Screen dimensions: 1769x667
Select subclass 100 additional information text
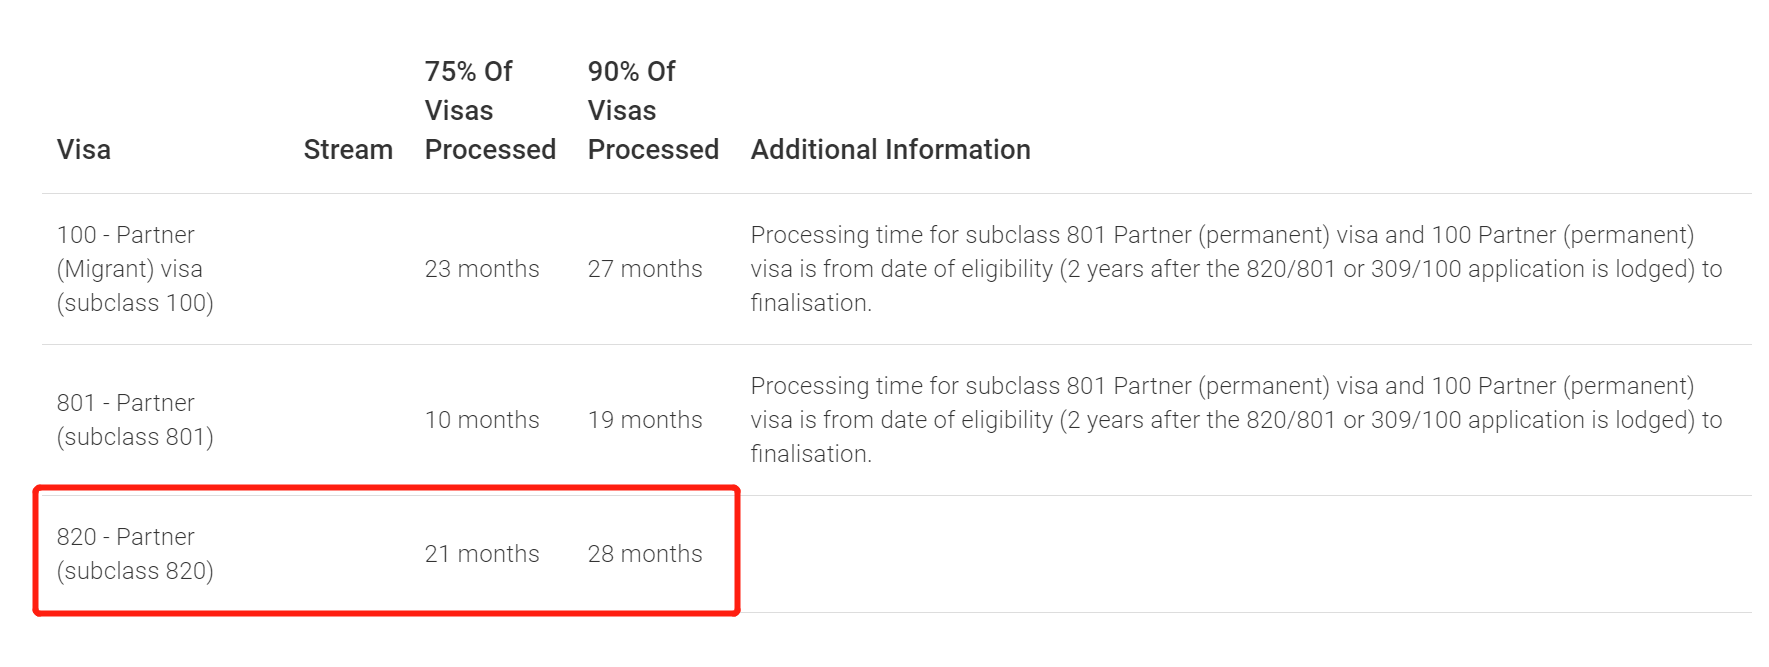[1236, 269]
